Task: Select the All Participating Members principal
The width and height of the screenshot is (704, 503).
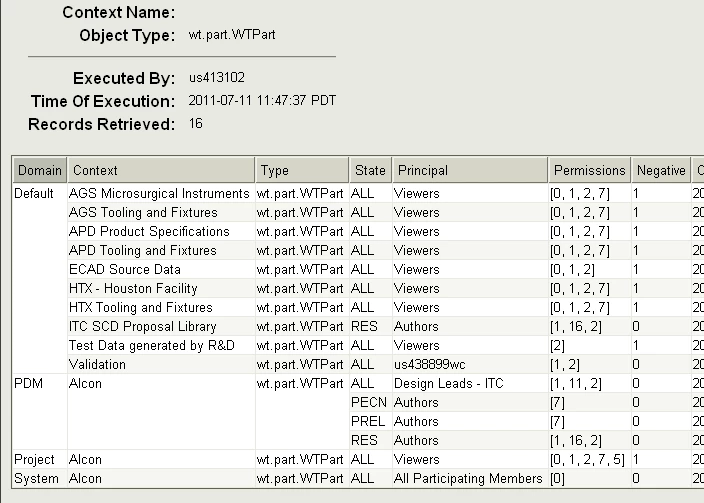Action: tap(466, 478)
